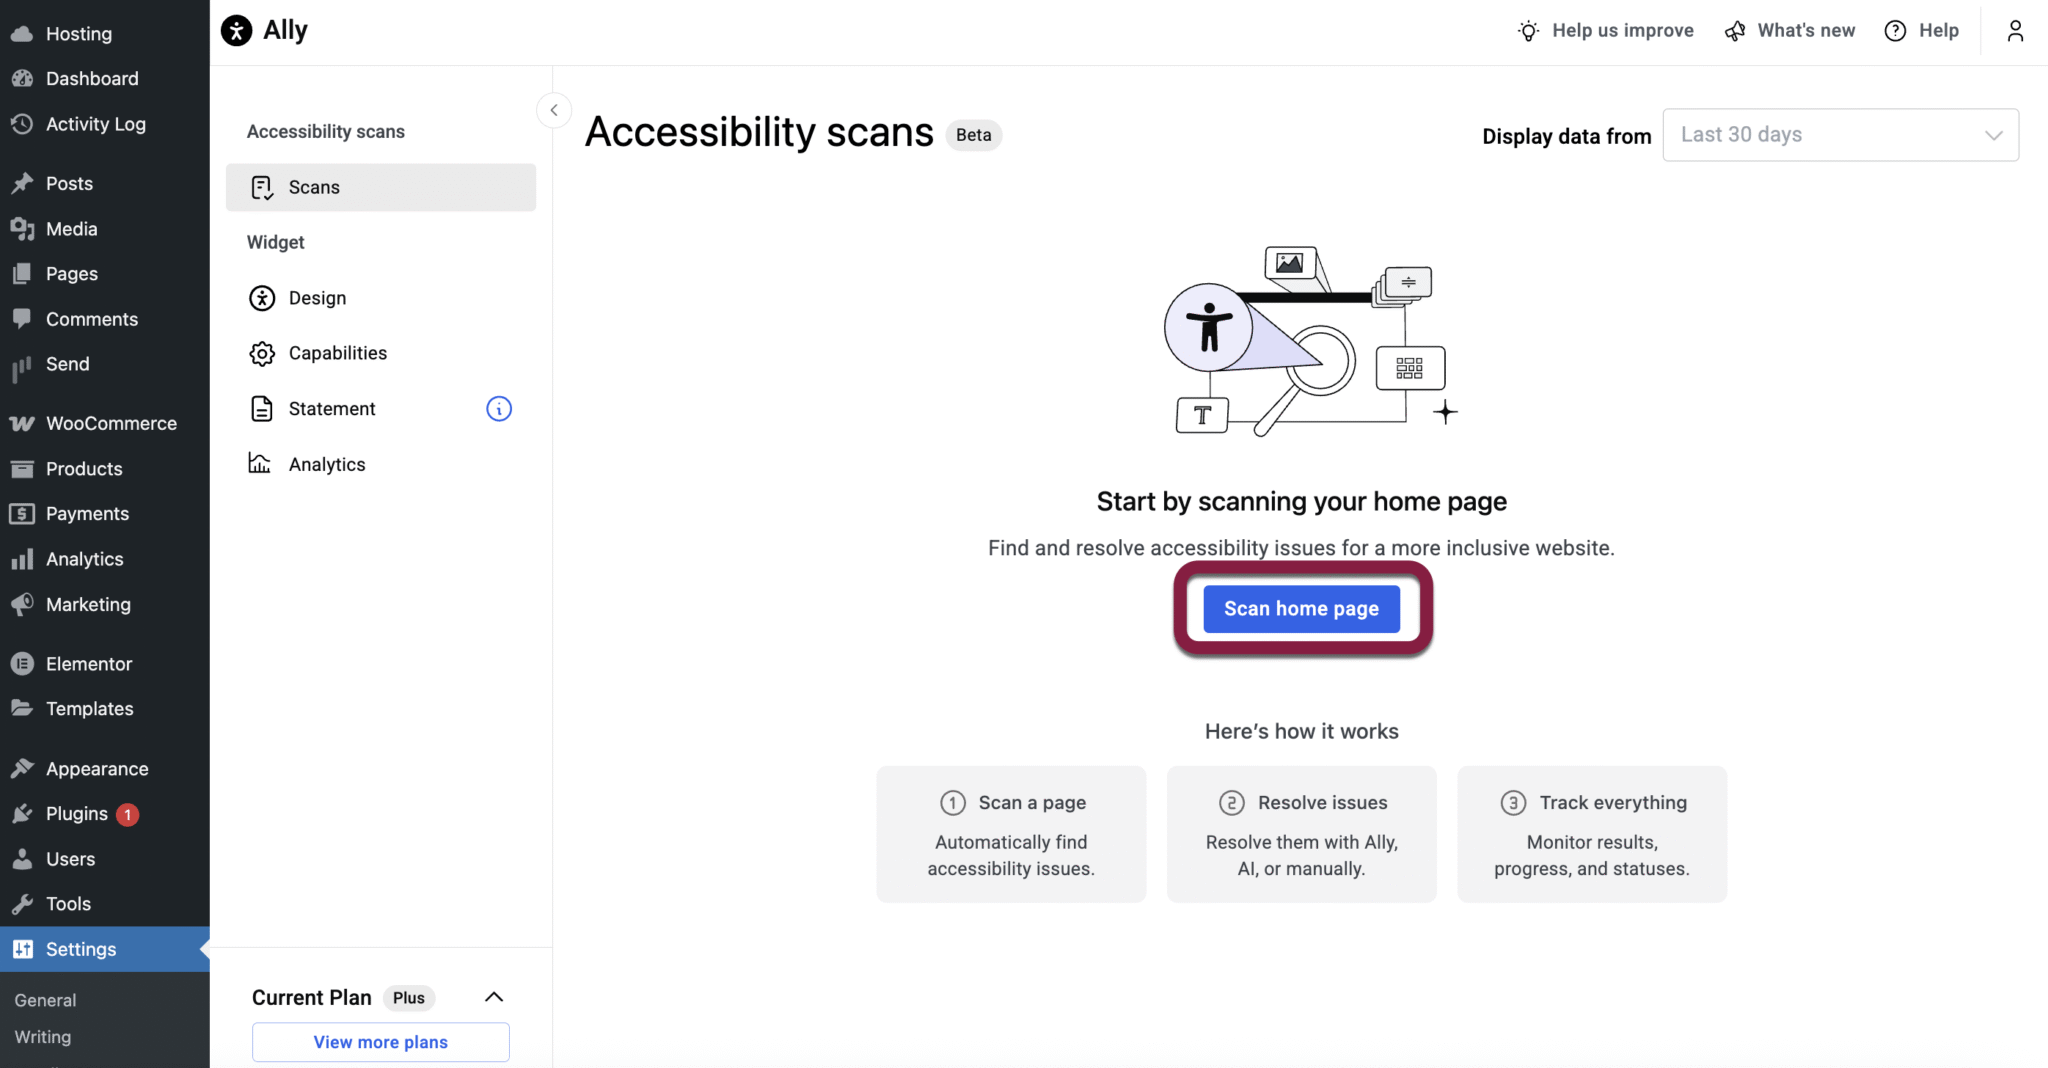The height and width of the screenshot is (1068, 2048).
Task: Collapse the Current Plan section
Action: (x=493, y=996)
